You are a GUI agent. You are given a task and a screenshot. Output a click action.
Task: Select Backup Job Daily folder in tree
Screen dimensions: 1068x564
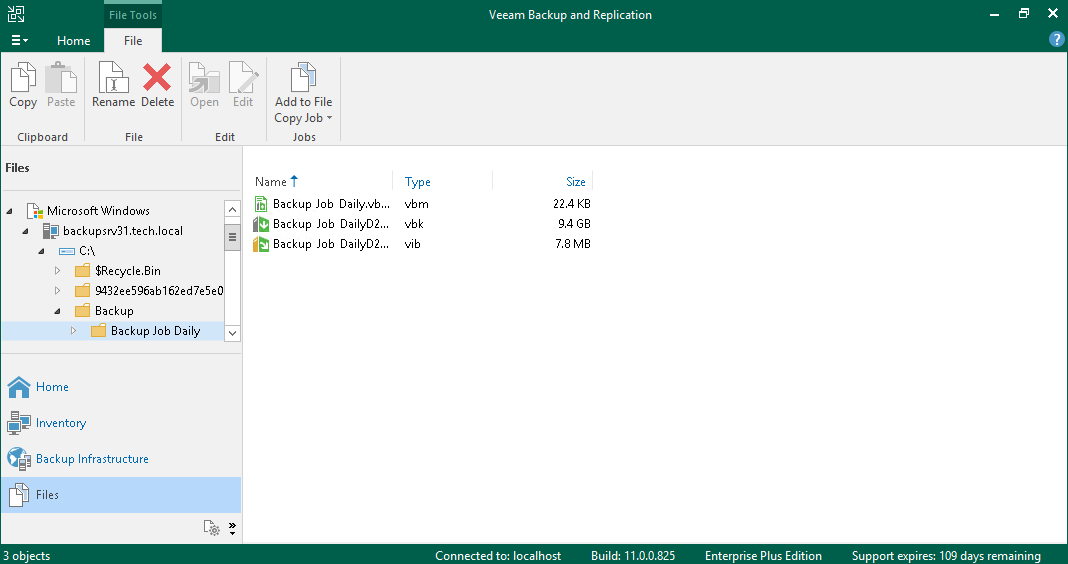point(155,331)
